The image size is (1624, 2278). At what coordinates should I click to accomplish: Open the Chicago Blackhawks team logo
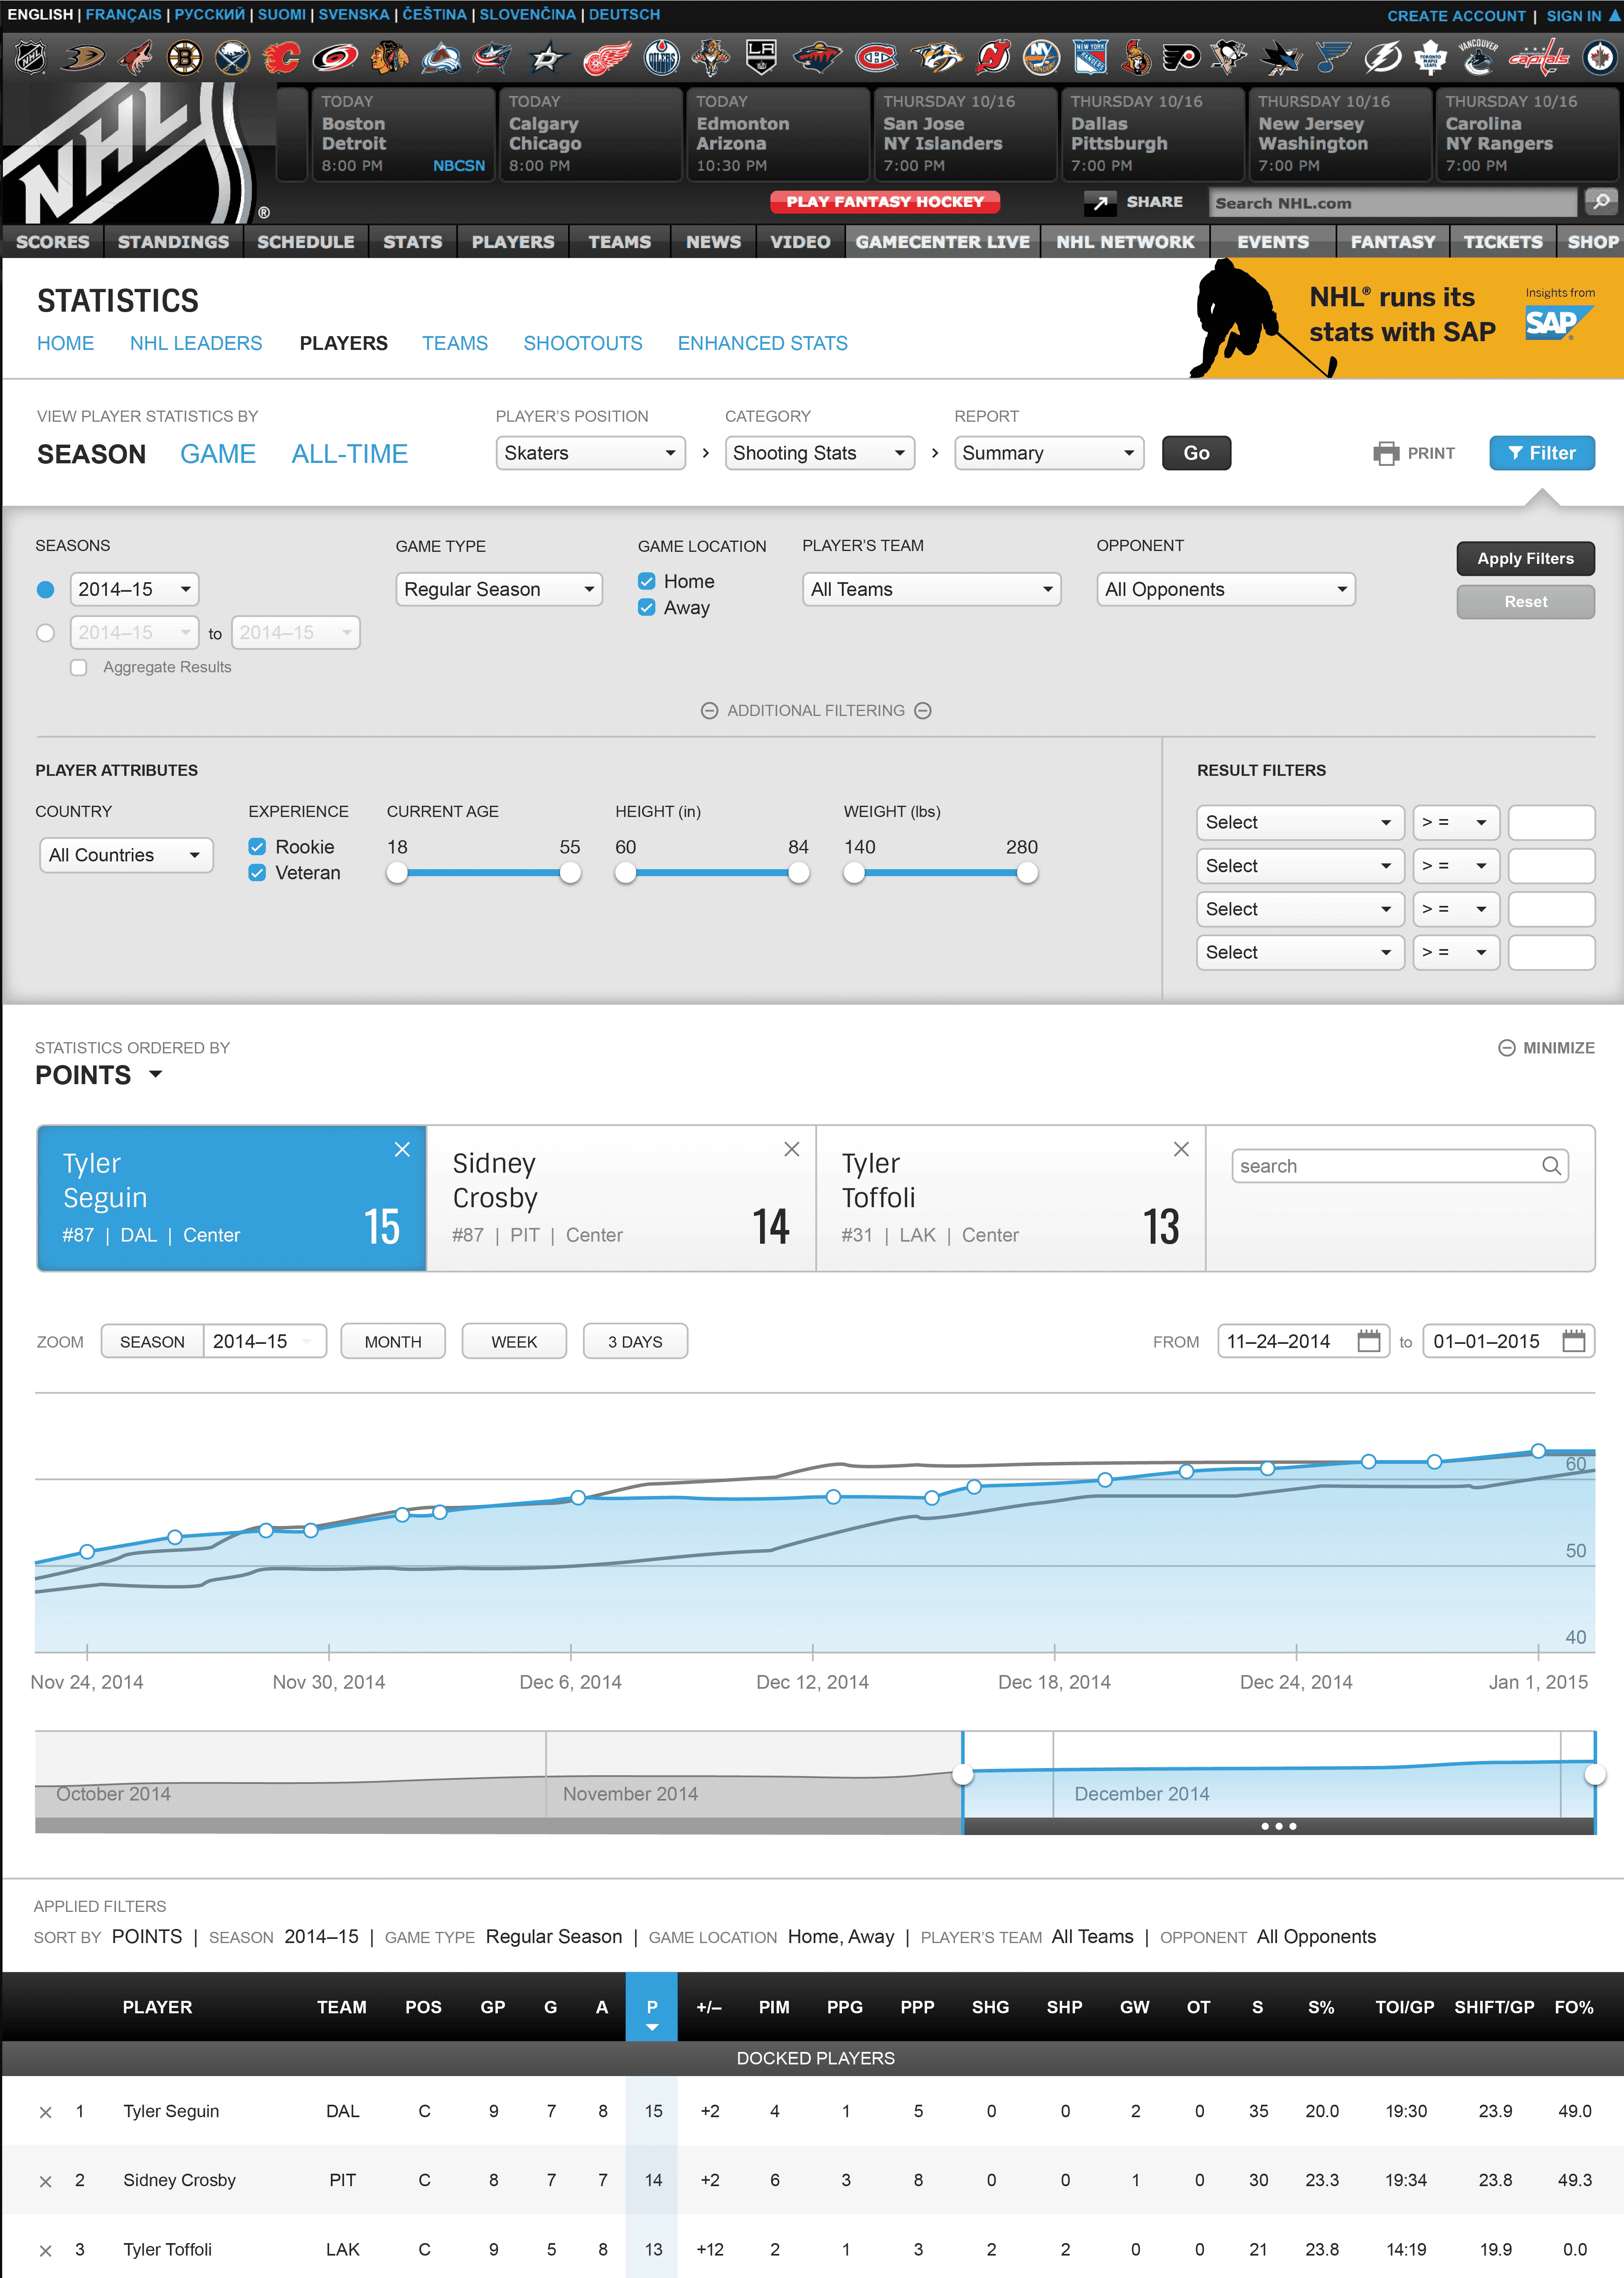tap(389, 58)
